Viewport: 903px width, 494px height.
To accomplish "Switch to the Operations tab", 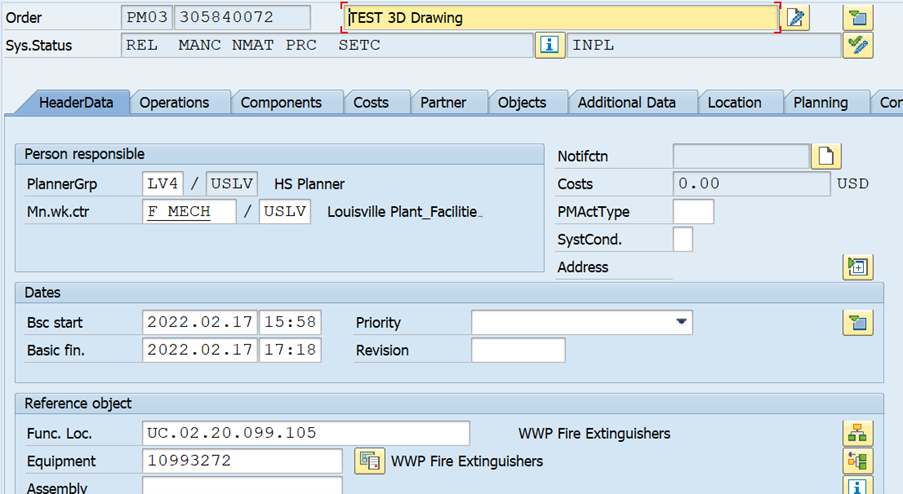I will 174,102.
